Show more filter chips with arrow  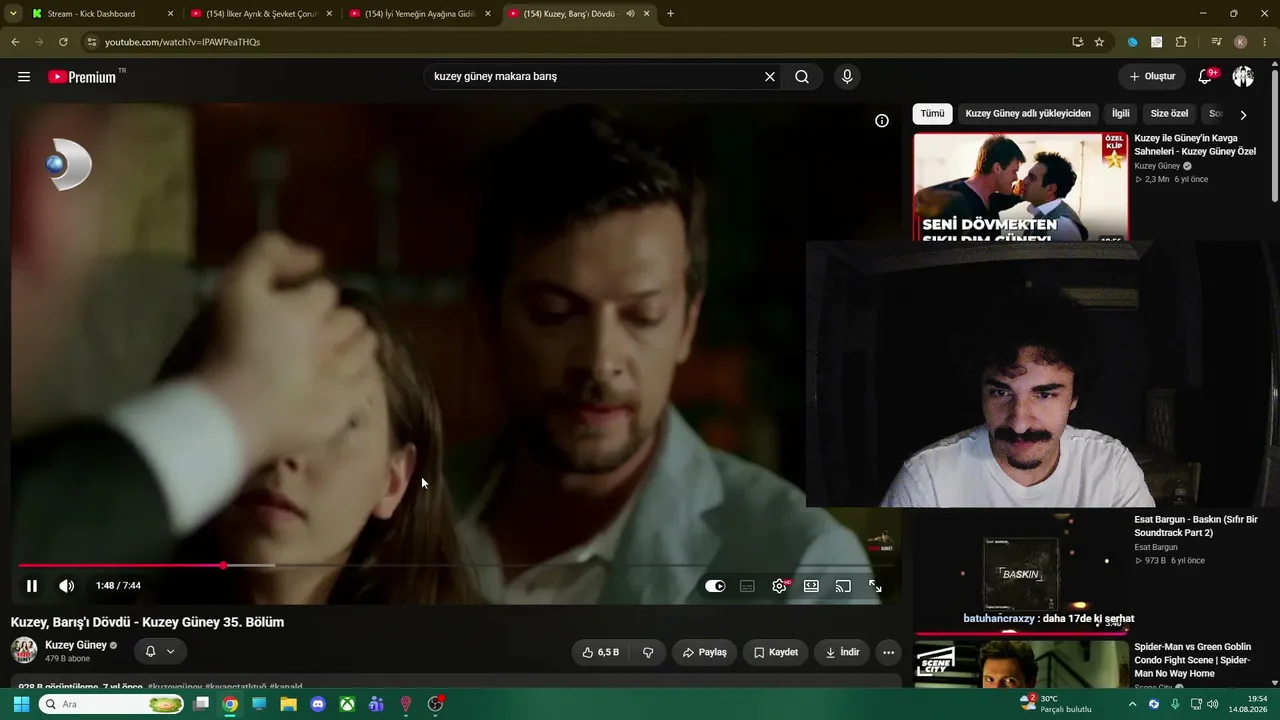(1243, 115)
